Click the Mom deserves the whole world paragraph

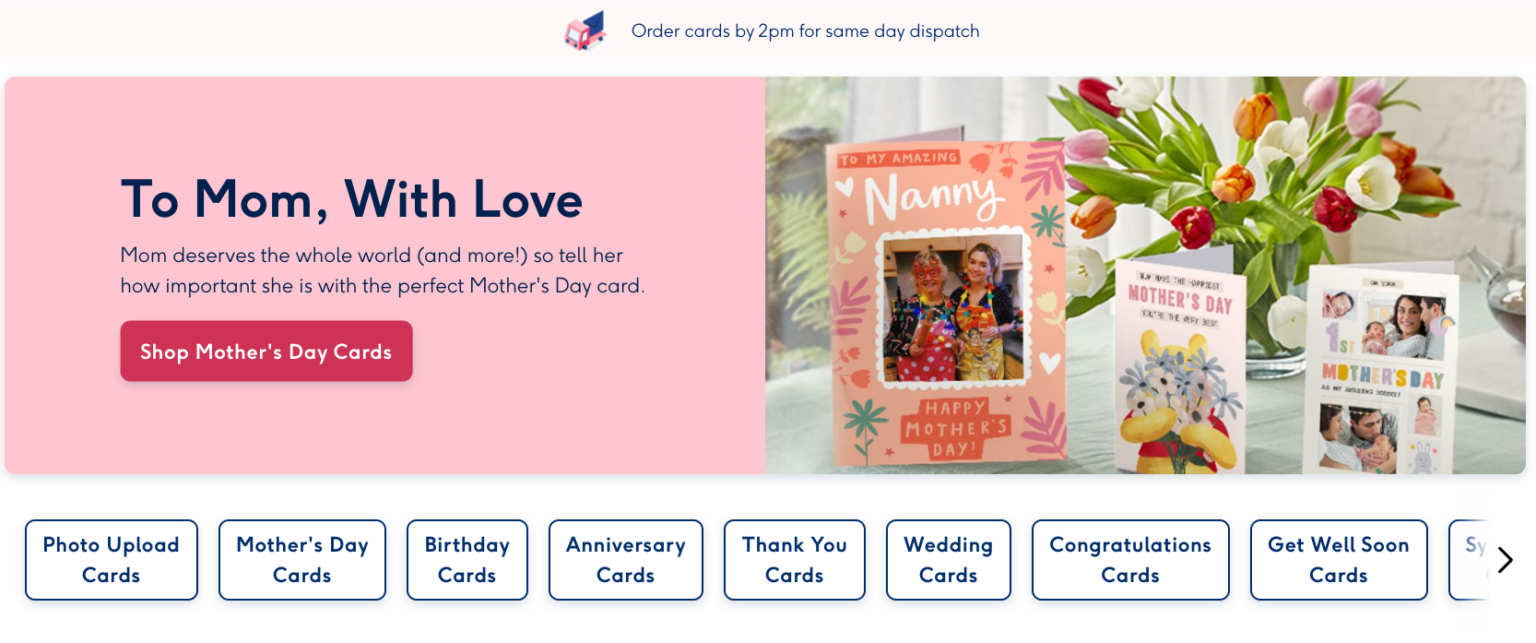[382, 270]
